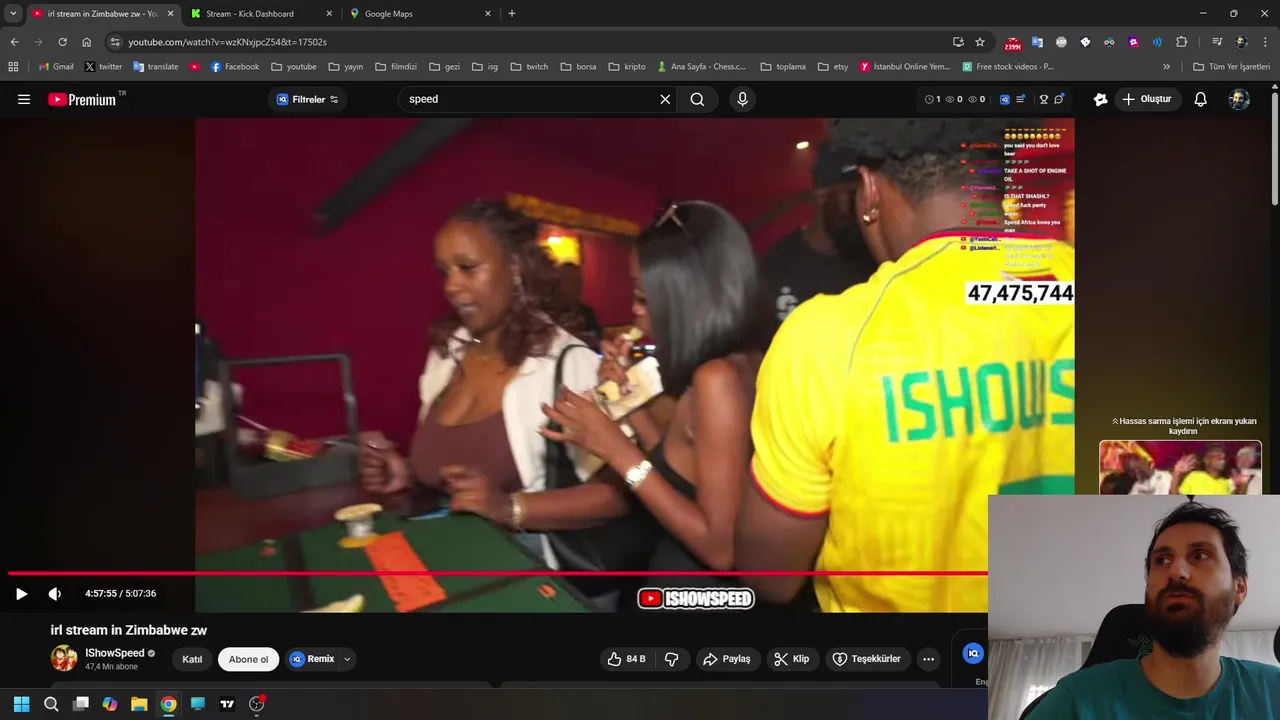This screenshot has width=1280, height=720.
Task: Switch to the Google Maps tab
Action: coord(420,14)
